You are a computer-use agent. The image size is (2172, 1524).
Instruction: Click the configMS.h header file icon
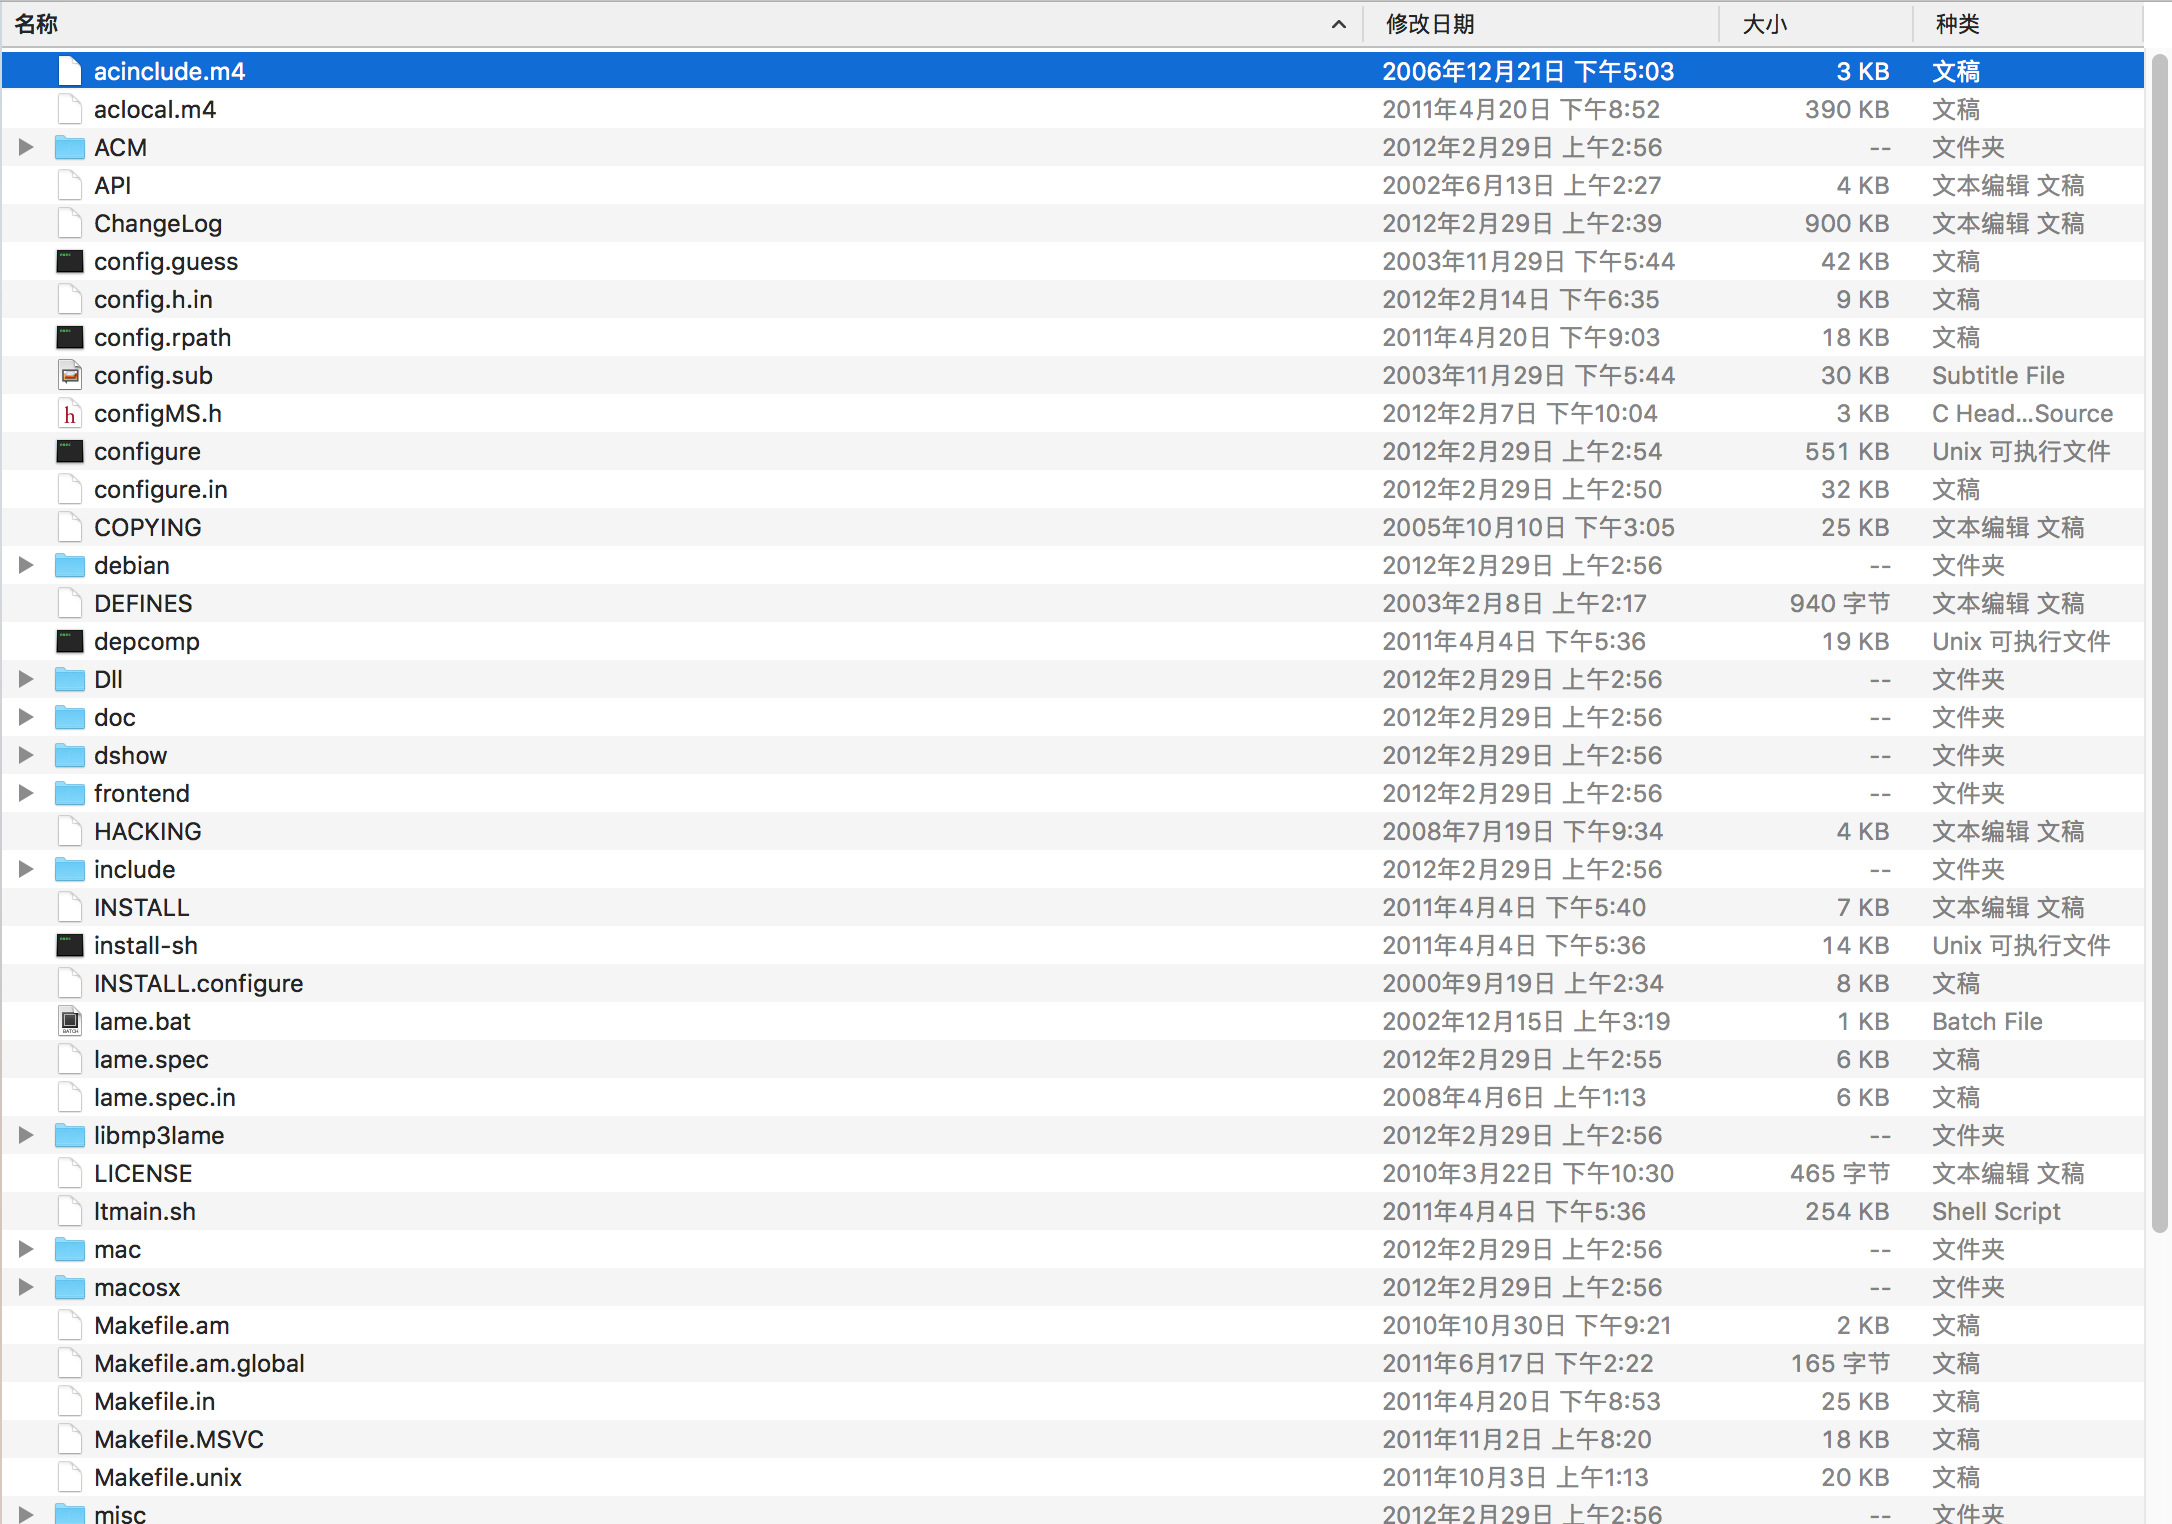pyautogui.click(x=70, y=413)
